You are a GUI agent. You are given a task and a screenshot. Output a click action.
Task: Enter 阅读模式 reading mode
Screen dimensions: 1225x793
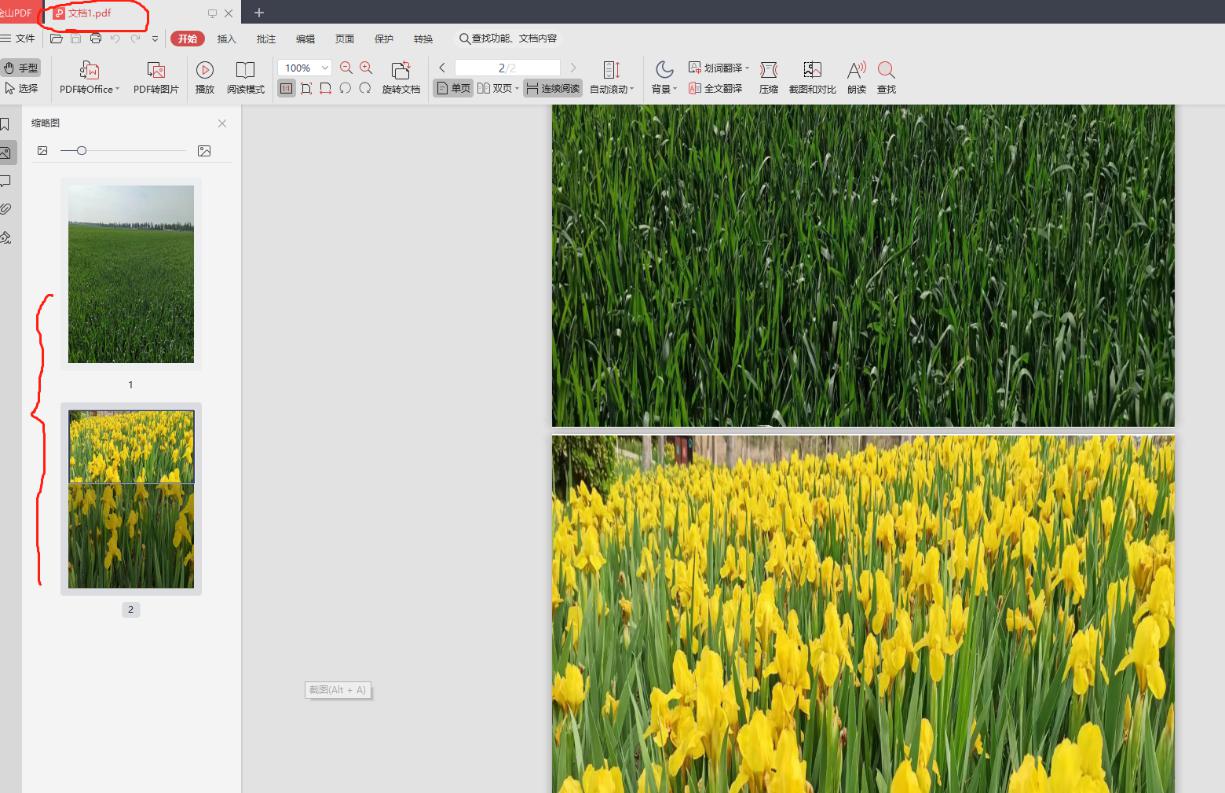click(245, 78)
